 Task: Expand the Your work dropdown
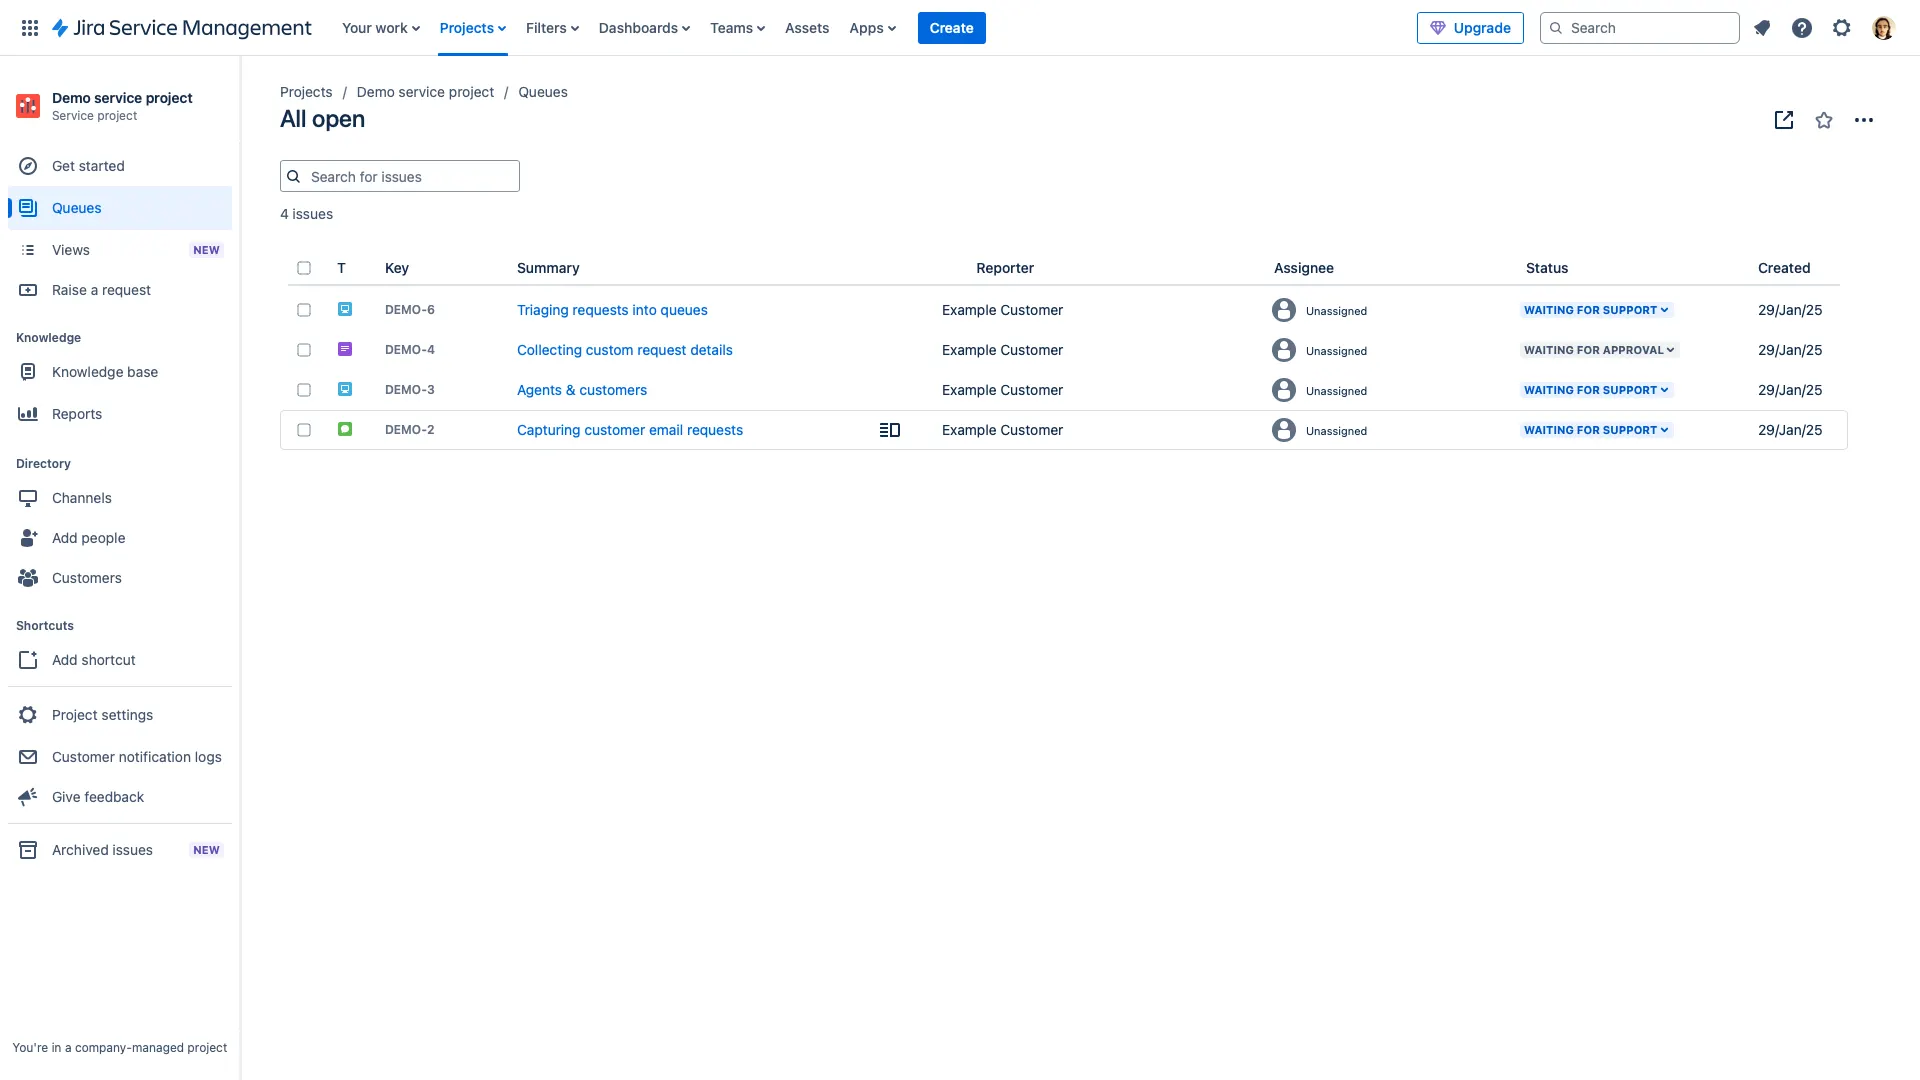(381, 28)
